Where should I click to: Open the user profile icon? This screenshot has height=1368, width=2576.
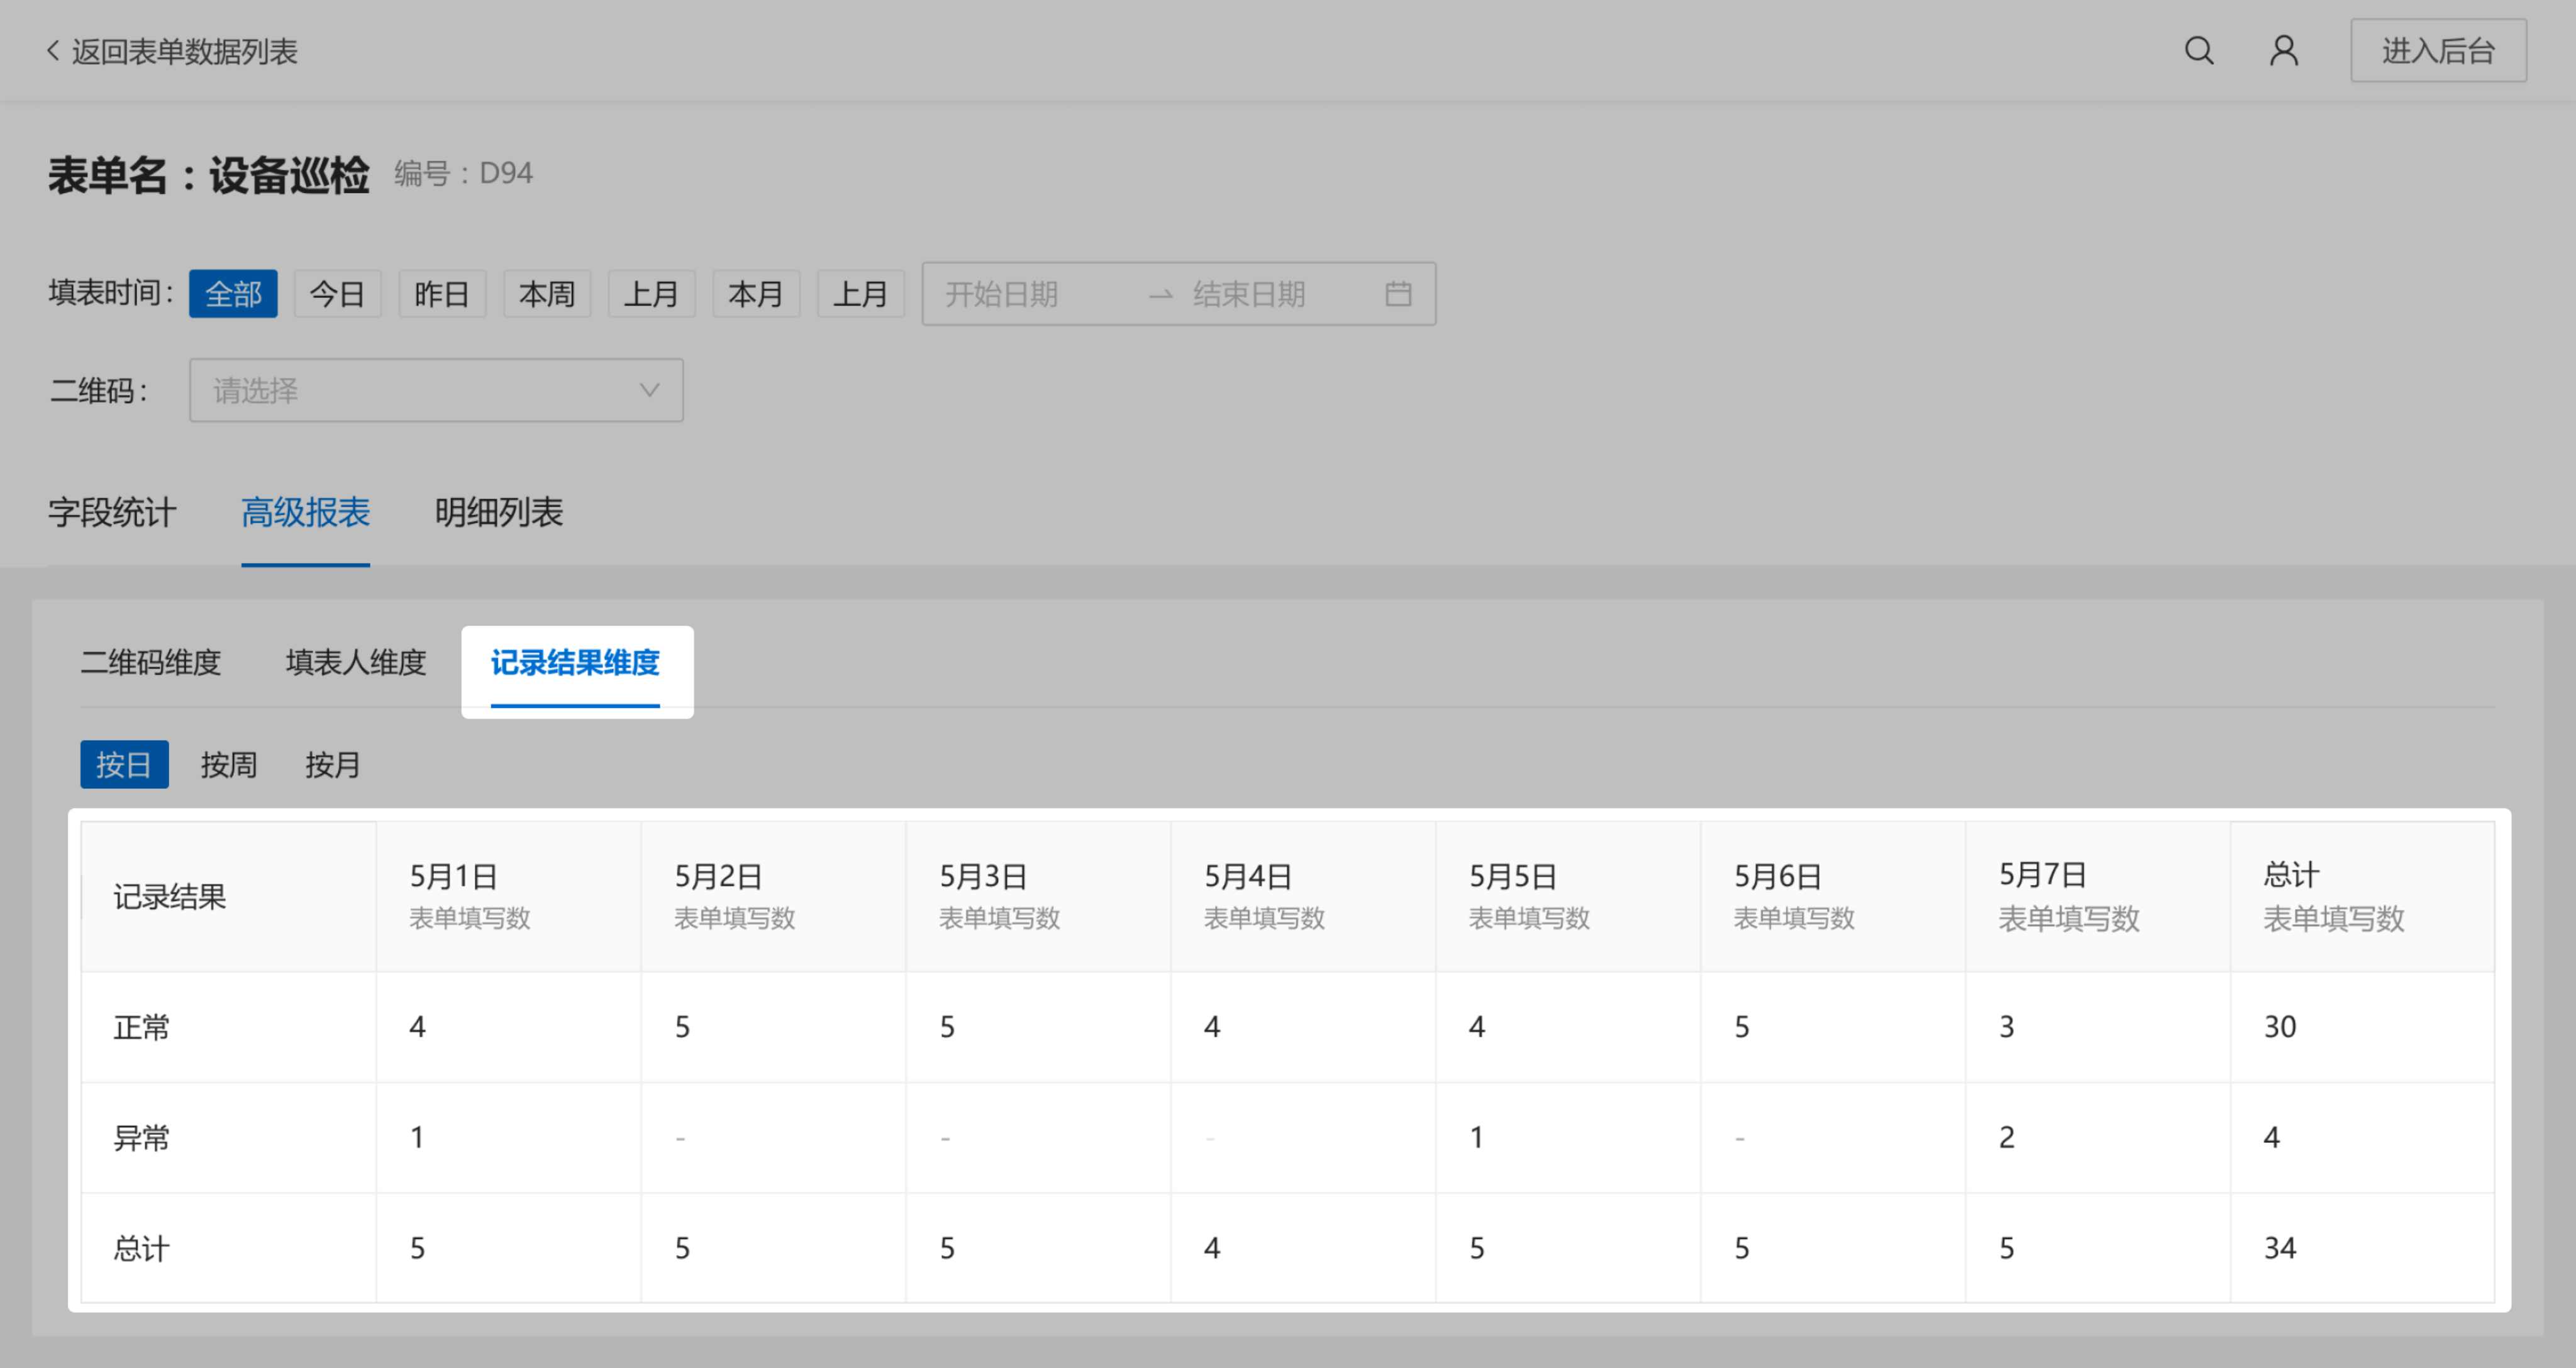2283,51
